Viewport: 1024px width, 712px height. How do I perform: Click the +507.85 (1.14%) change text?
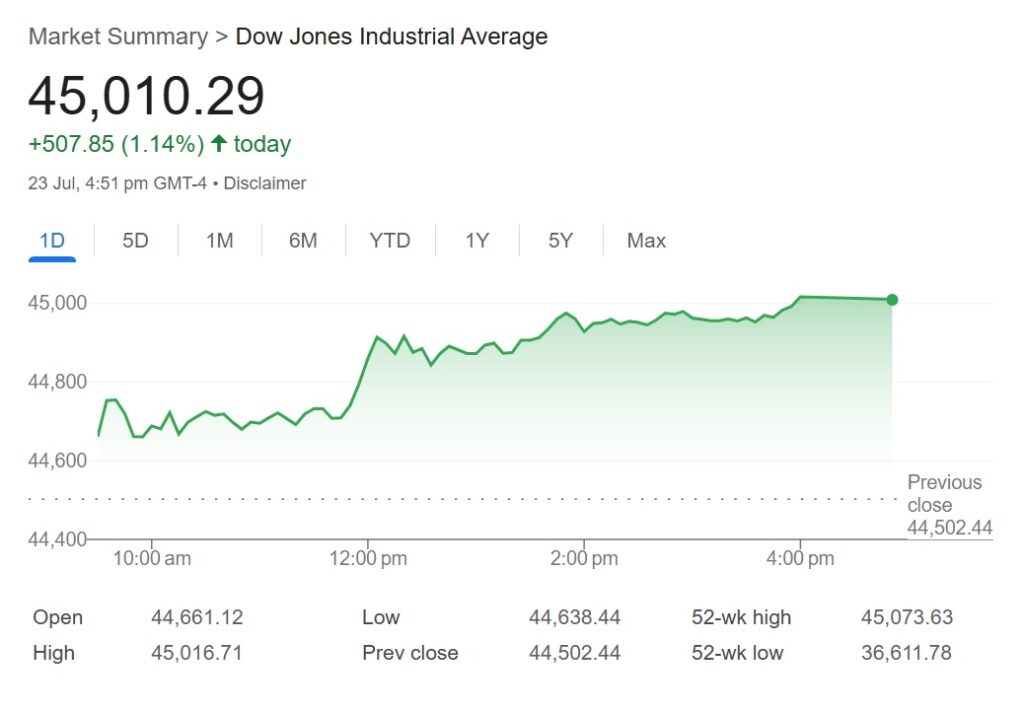[116, 144]
